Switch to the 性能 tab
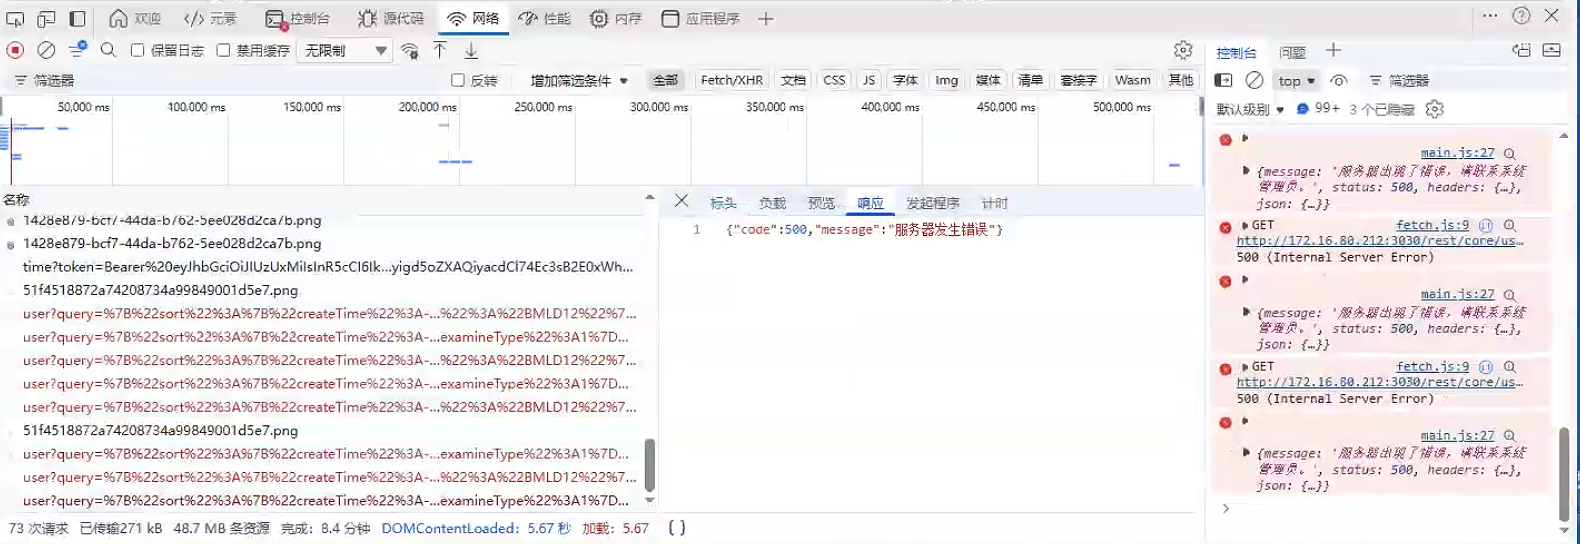Viewport: 1580px width, 544px height. (x=545, y=18)
